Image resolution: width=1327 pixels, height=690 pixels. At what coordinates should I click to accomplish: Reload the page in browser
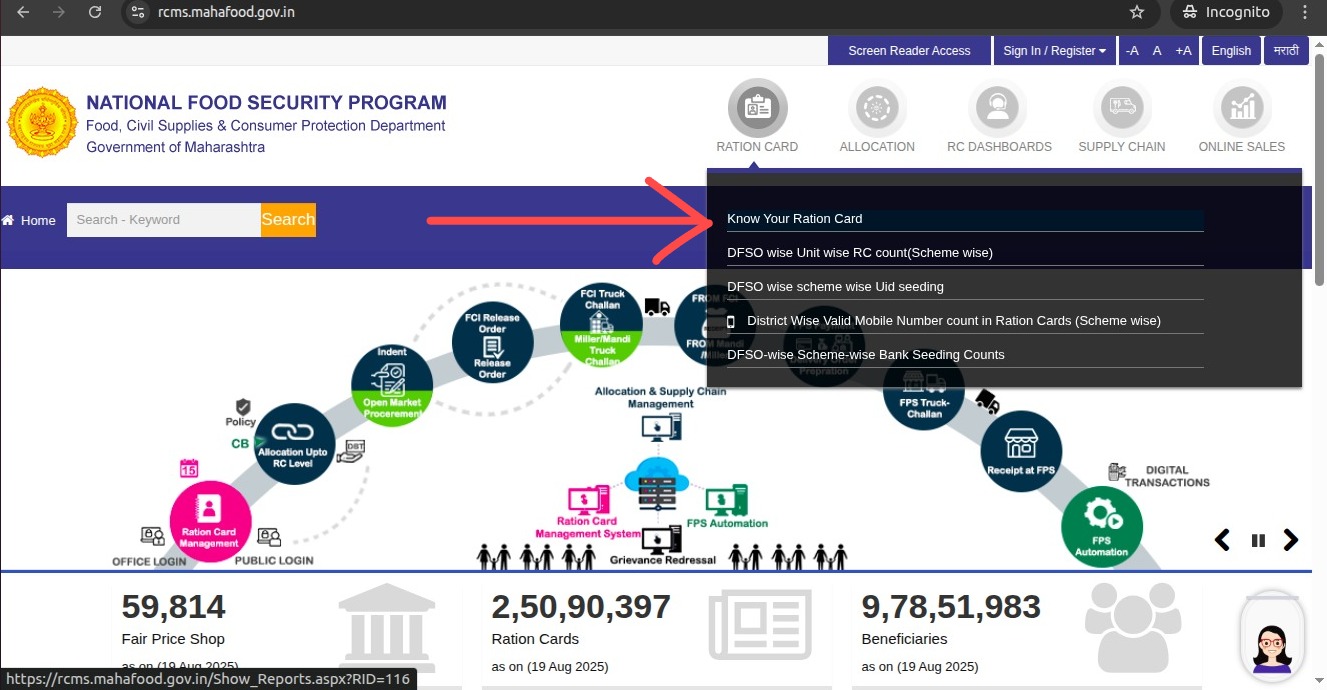click(x=95, y=12)
